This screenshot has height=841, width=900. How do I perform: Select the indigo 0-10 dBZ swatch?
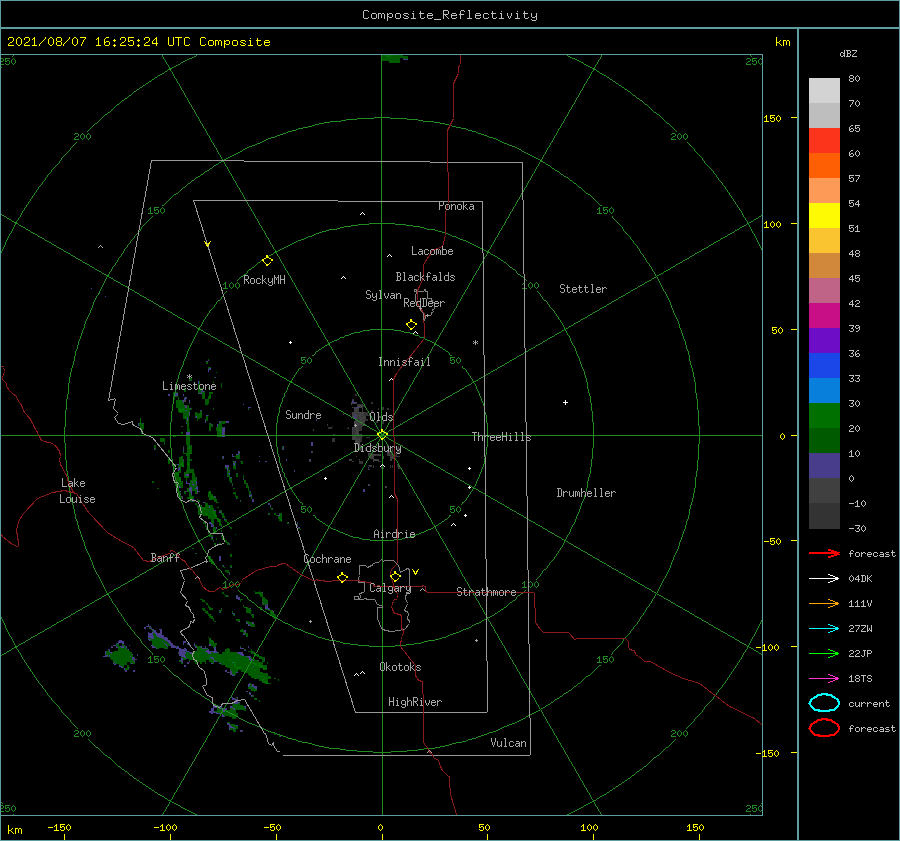824,465
